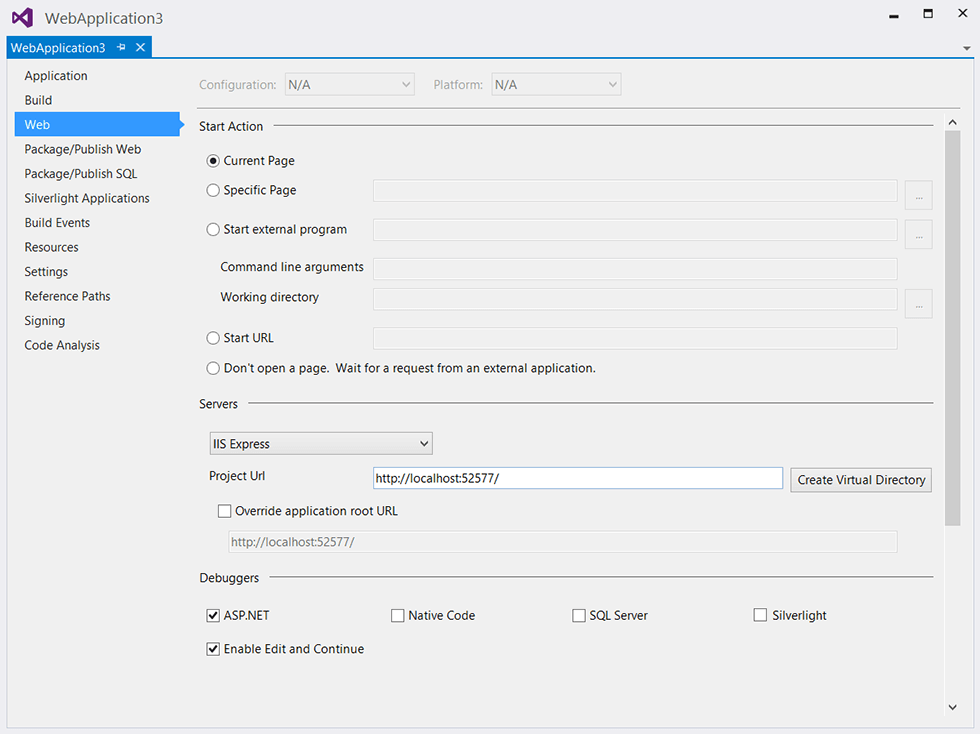Image resolution: width=980 pixels, height=734 pixels.
Task: Enable the Native Code debugger
Action: tap(398, 616)
